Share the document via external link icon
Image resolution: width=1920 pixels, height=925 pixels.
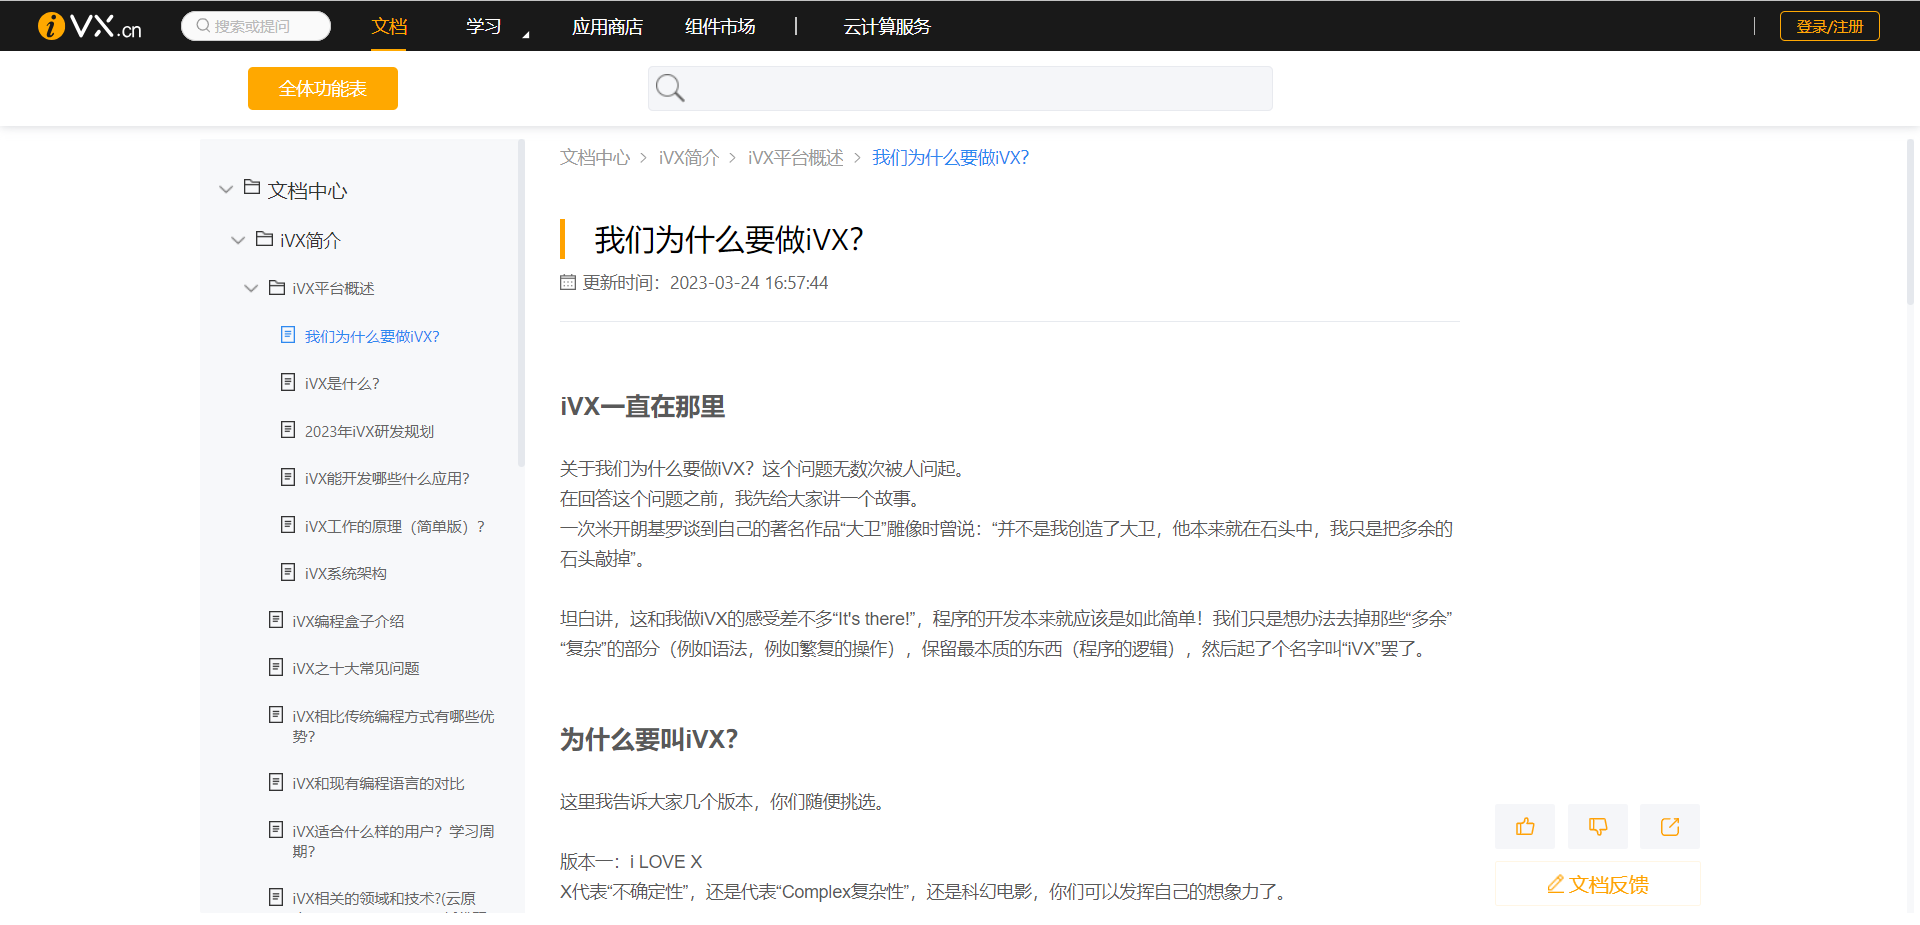1670,827
